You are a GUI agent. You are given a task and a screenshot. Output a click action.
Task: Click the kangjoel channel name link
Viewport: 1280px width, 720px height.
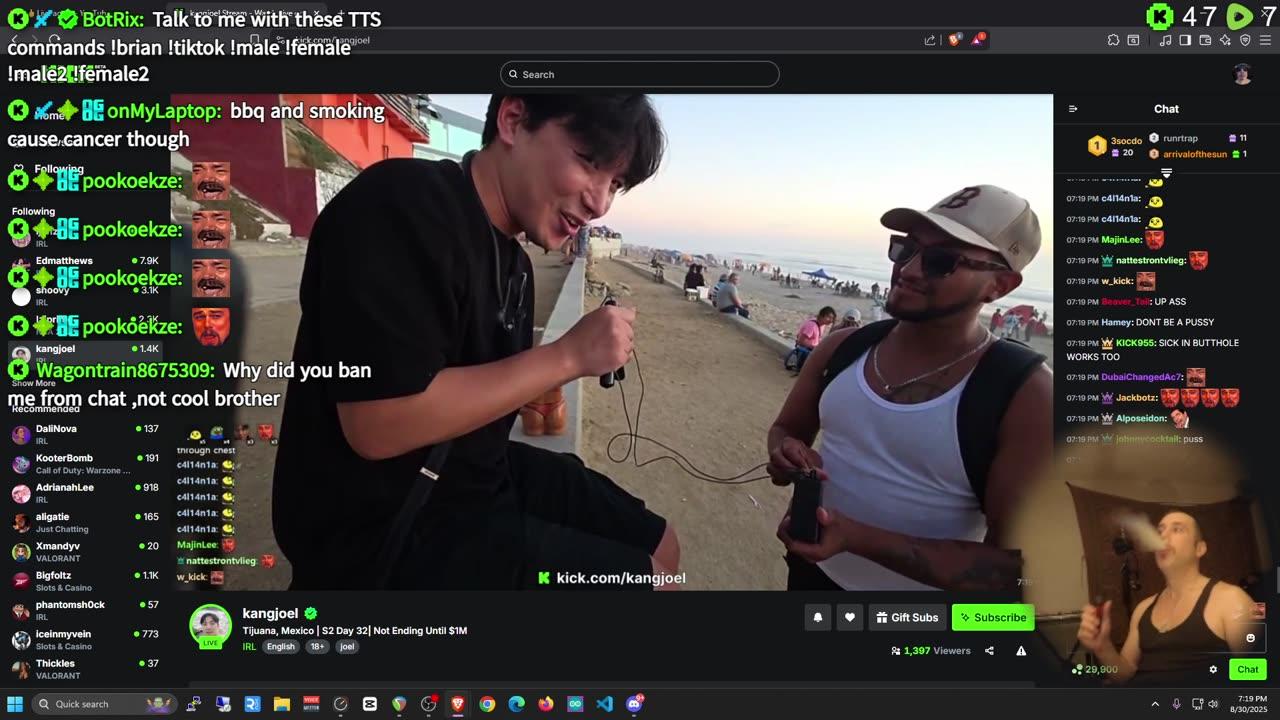[270, 613]
